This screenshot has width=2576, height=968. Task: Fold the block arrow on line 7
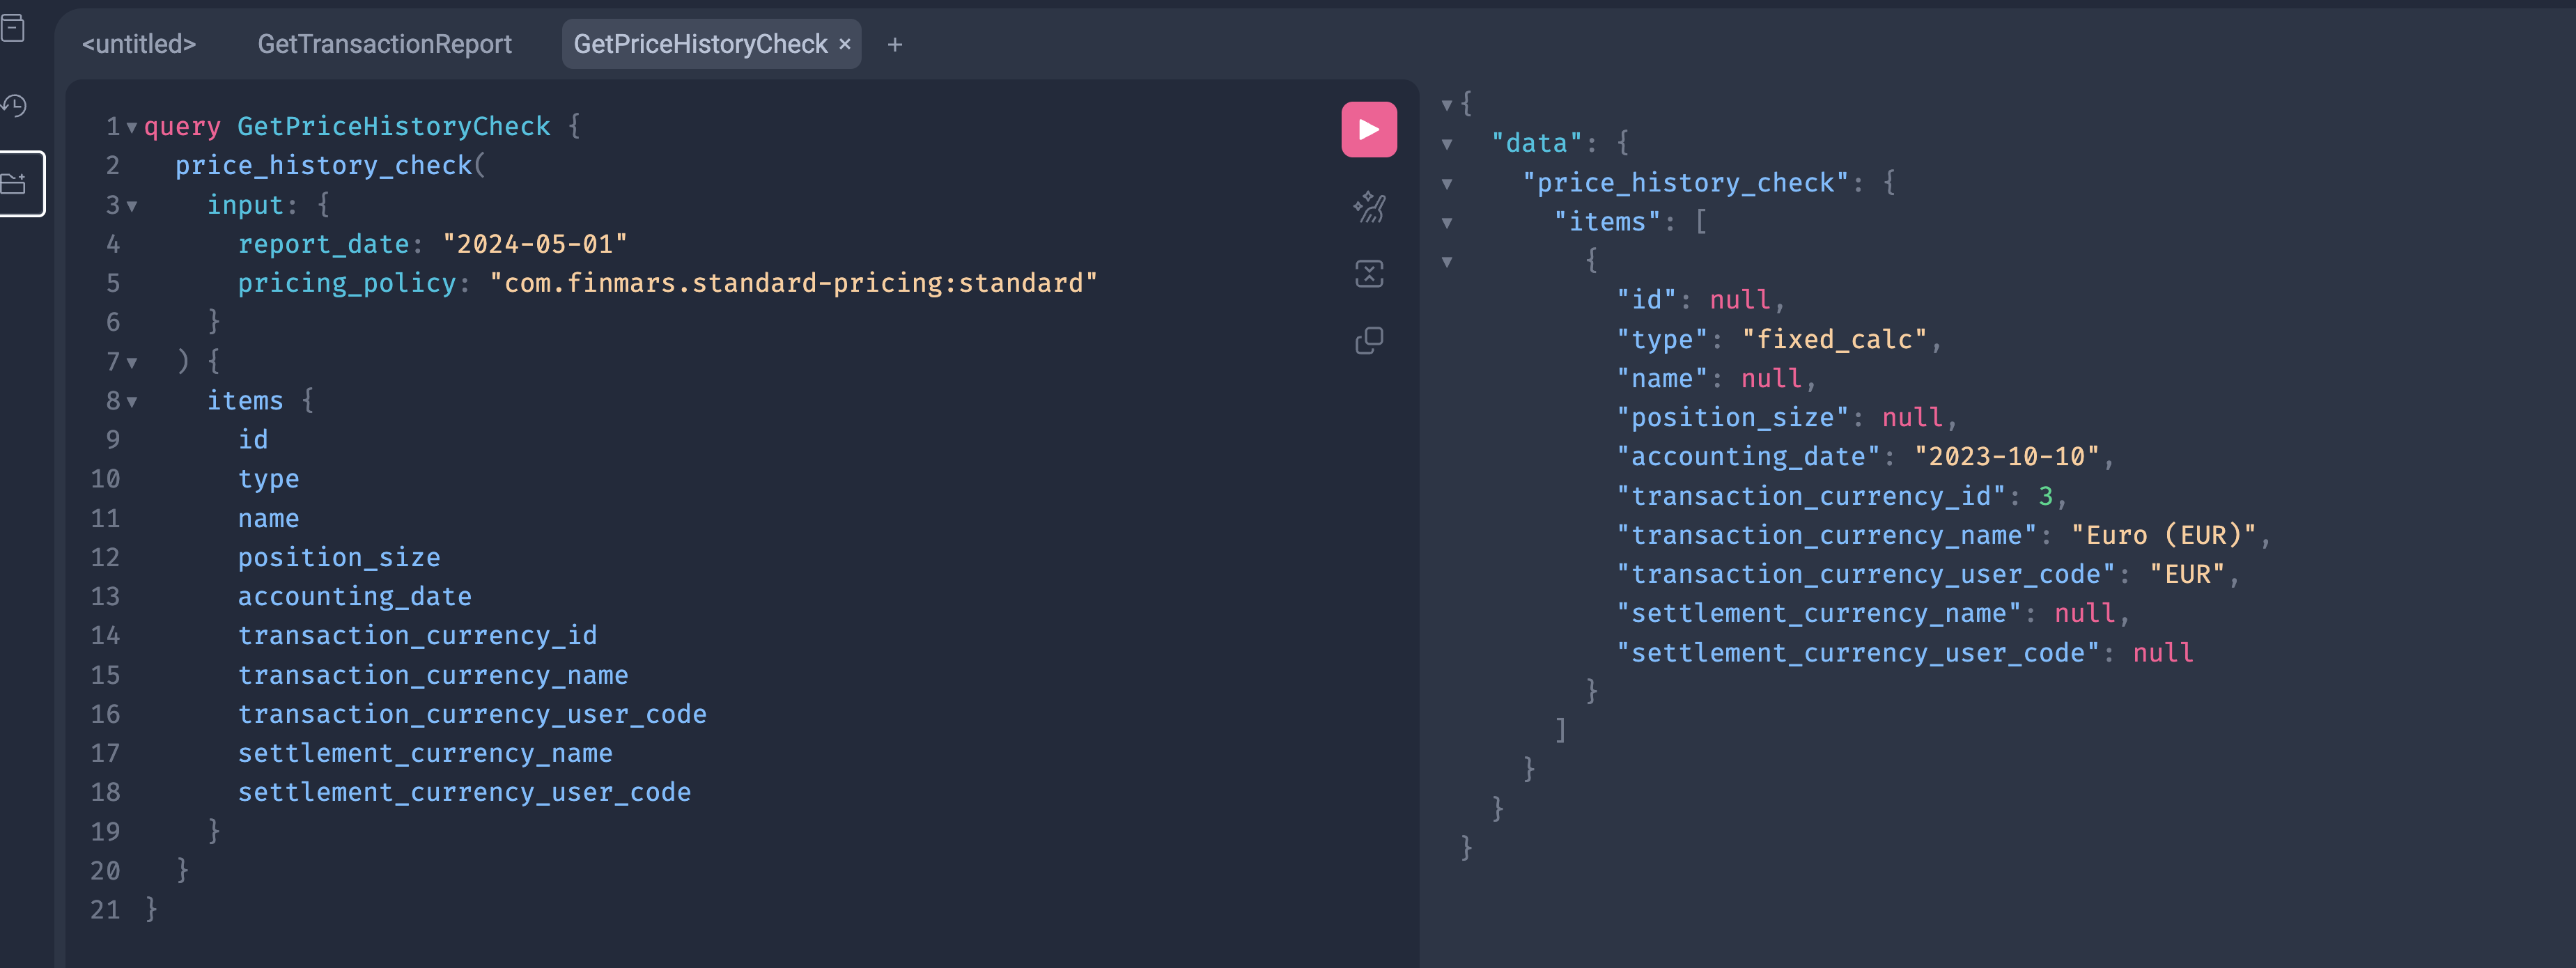(x=132, y=362)
